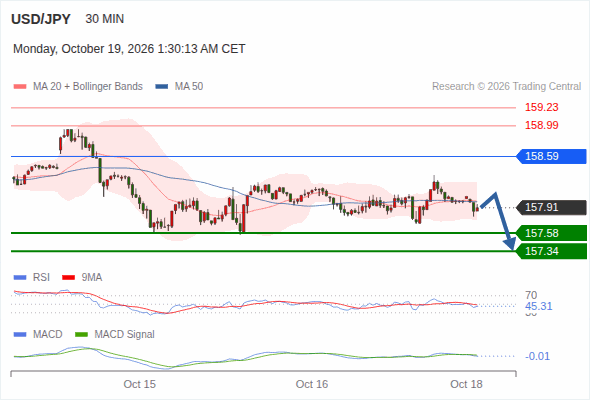Click the Oct 16 date axis label
Image resolution: width=590 pixels, height=400 pixels.
[x=312, y=384]
